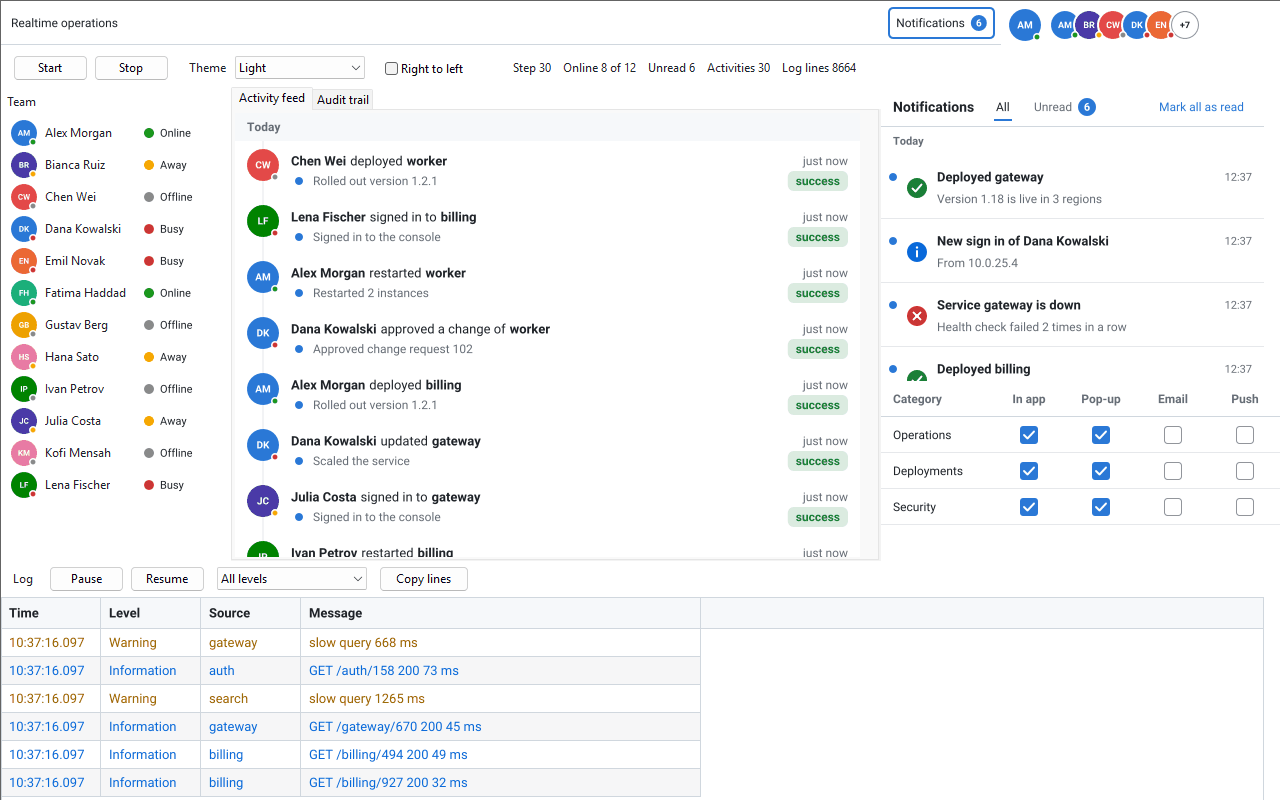
Task: Click the blue info icon for New sign in
Action: (x=917, y=252)
